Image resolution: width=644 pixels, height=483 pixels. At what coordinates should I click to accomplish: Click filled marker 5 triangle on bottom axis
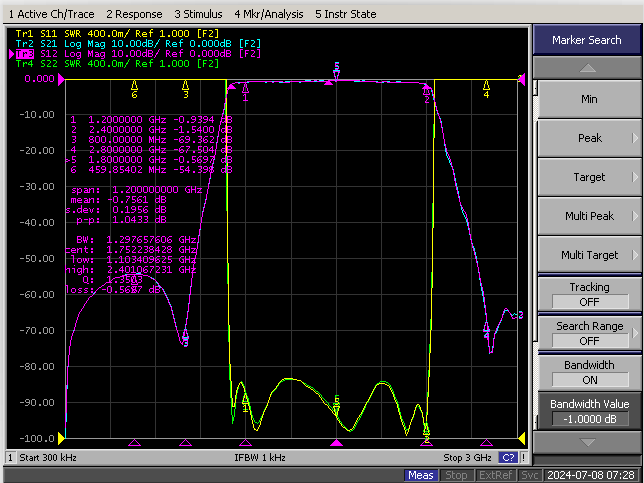pos(336,442)
